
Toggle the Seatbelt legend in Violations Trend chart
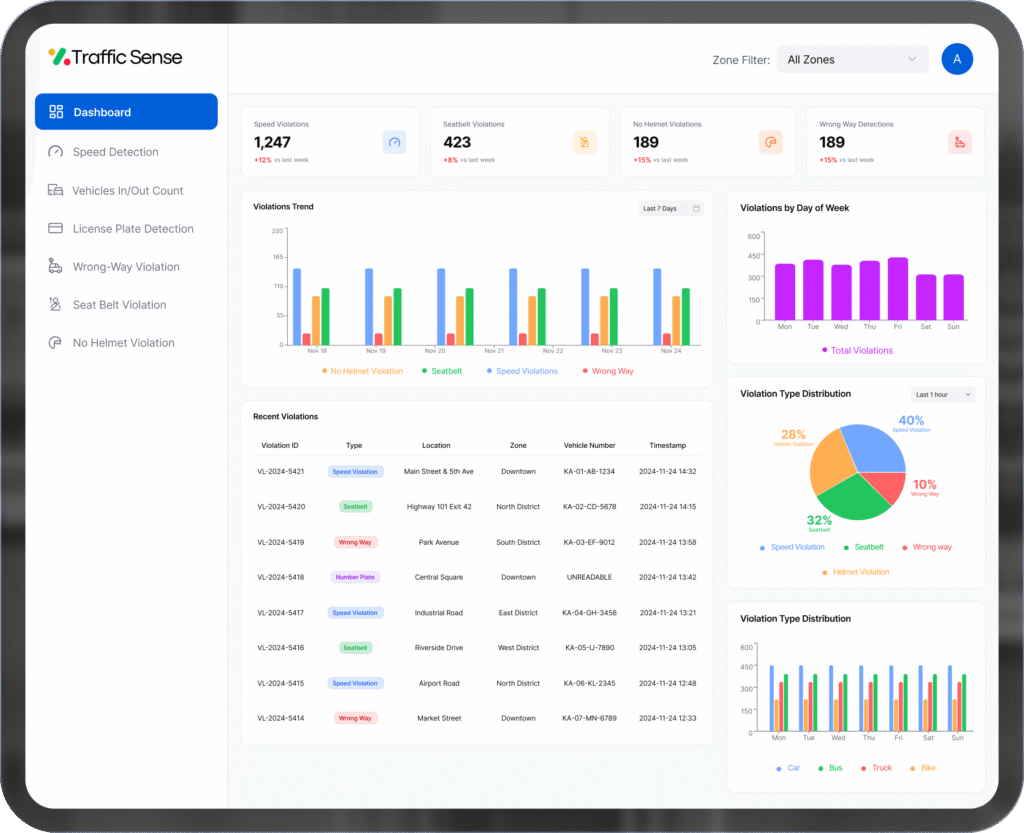(441, 371)
